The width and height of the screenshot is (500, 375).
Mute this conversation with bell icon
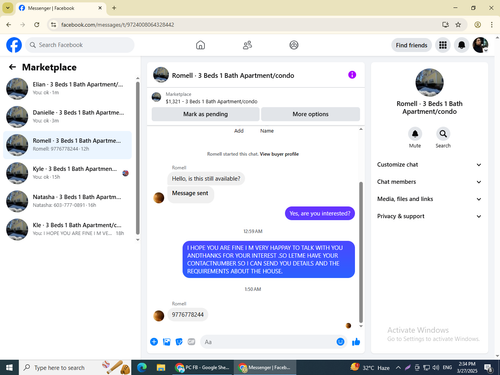pyautogui.click(x=415, y=134)
